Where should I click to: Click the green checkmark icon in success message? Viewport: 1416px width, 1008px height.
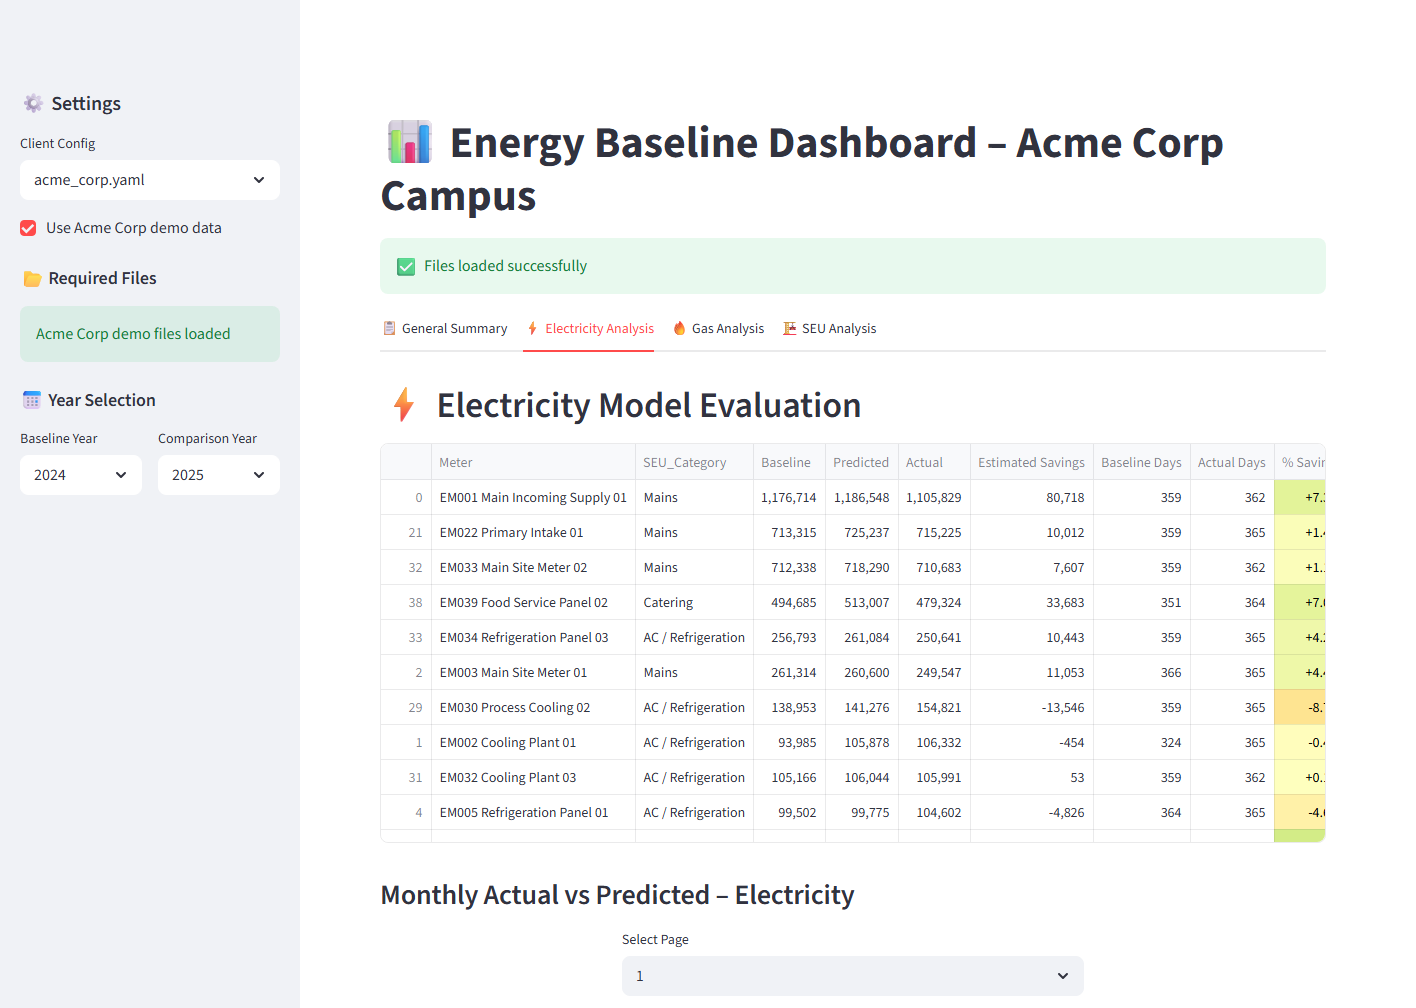(x=406, y=266)
